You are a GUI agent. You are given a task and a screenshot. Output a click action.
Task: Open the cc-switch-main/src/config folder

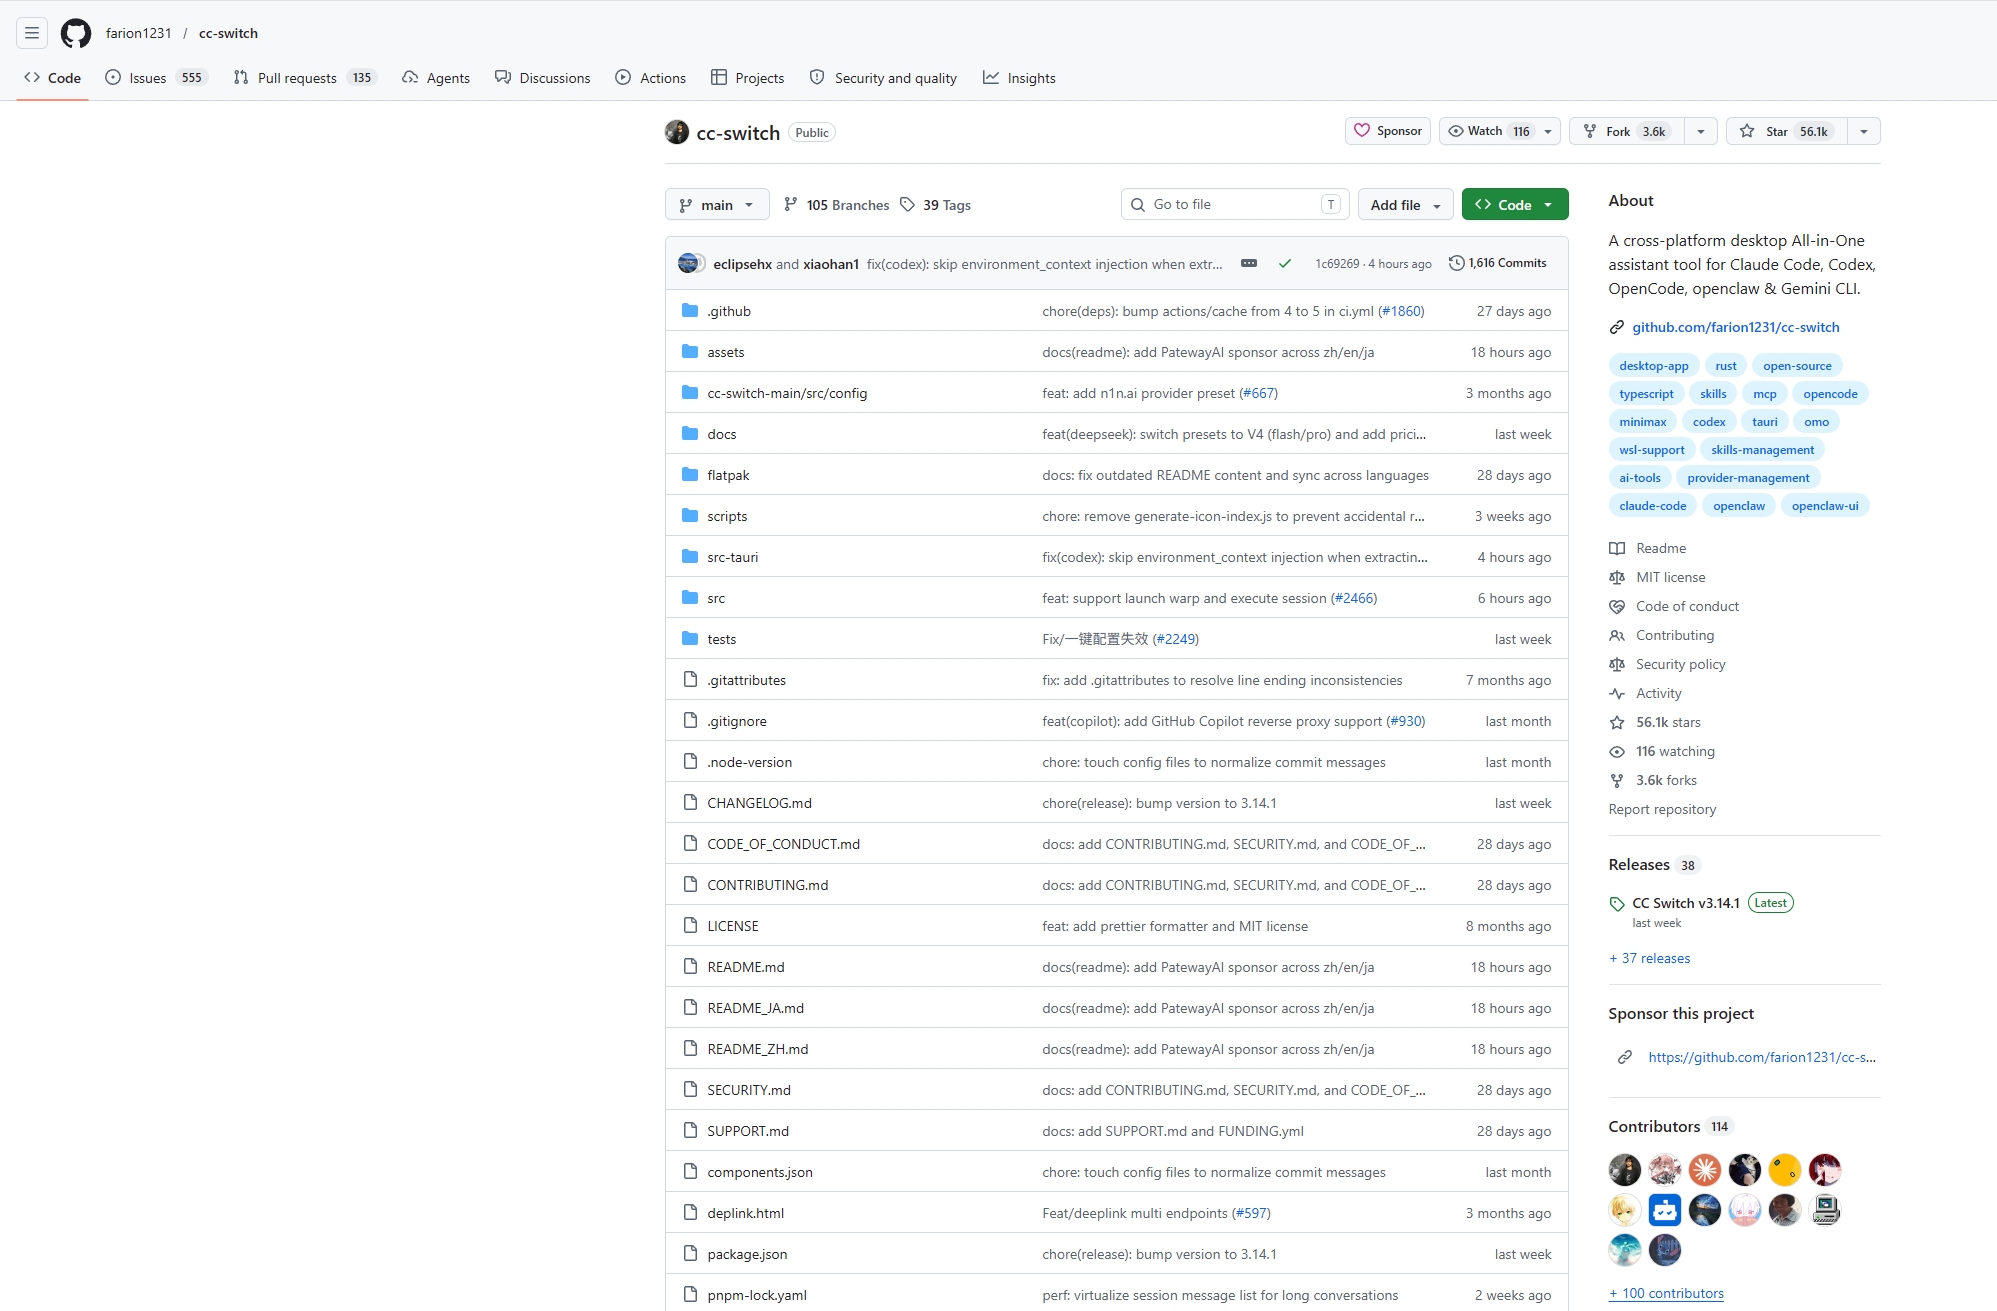tap(787, 393)
